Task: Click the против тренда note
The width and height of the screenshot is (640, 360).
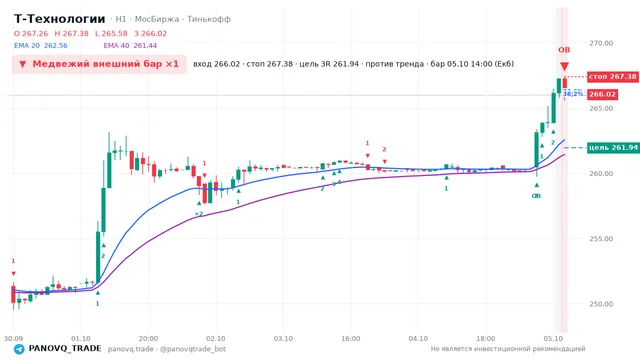Action: point(395,64)
